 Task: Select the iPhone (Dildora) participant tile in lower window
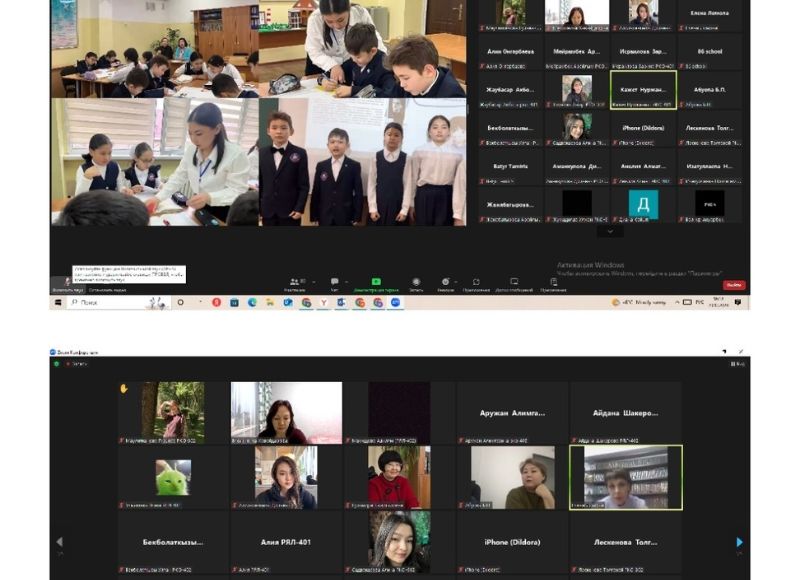511,541
